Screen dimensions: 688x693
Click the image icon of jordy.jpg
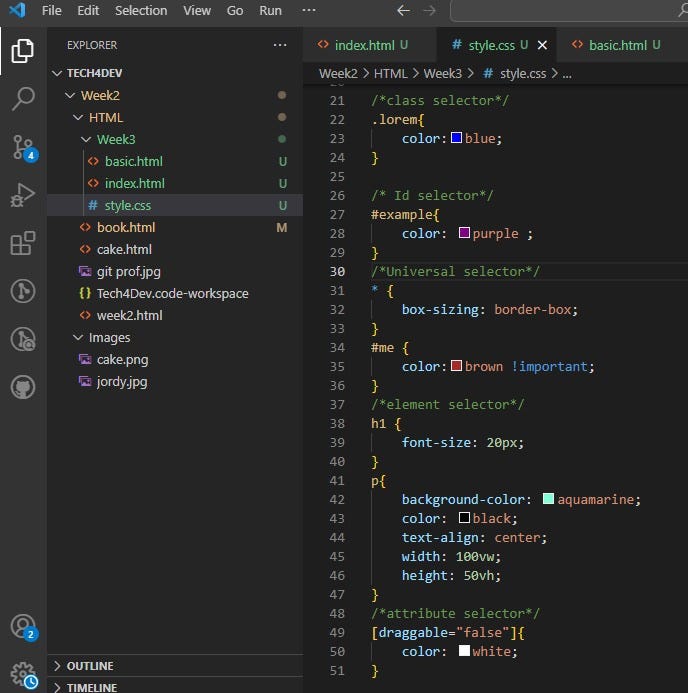pyautogui.click(x=85, y=381)
